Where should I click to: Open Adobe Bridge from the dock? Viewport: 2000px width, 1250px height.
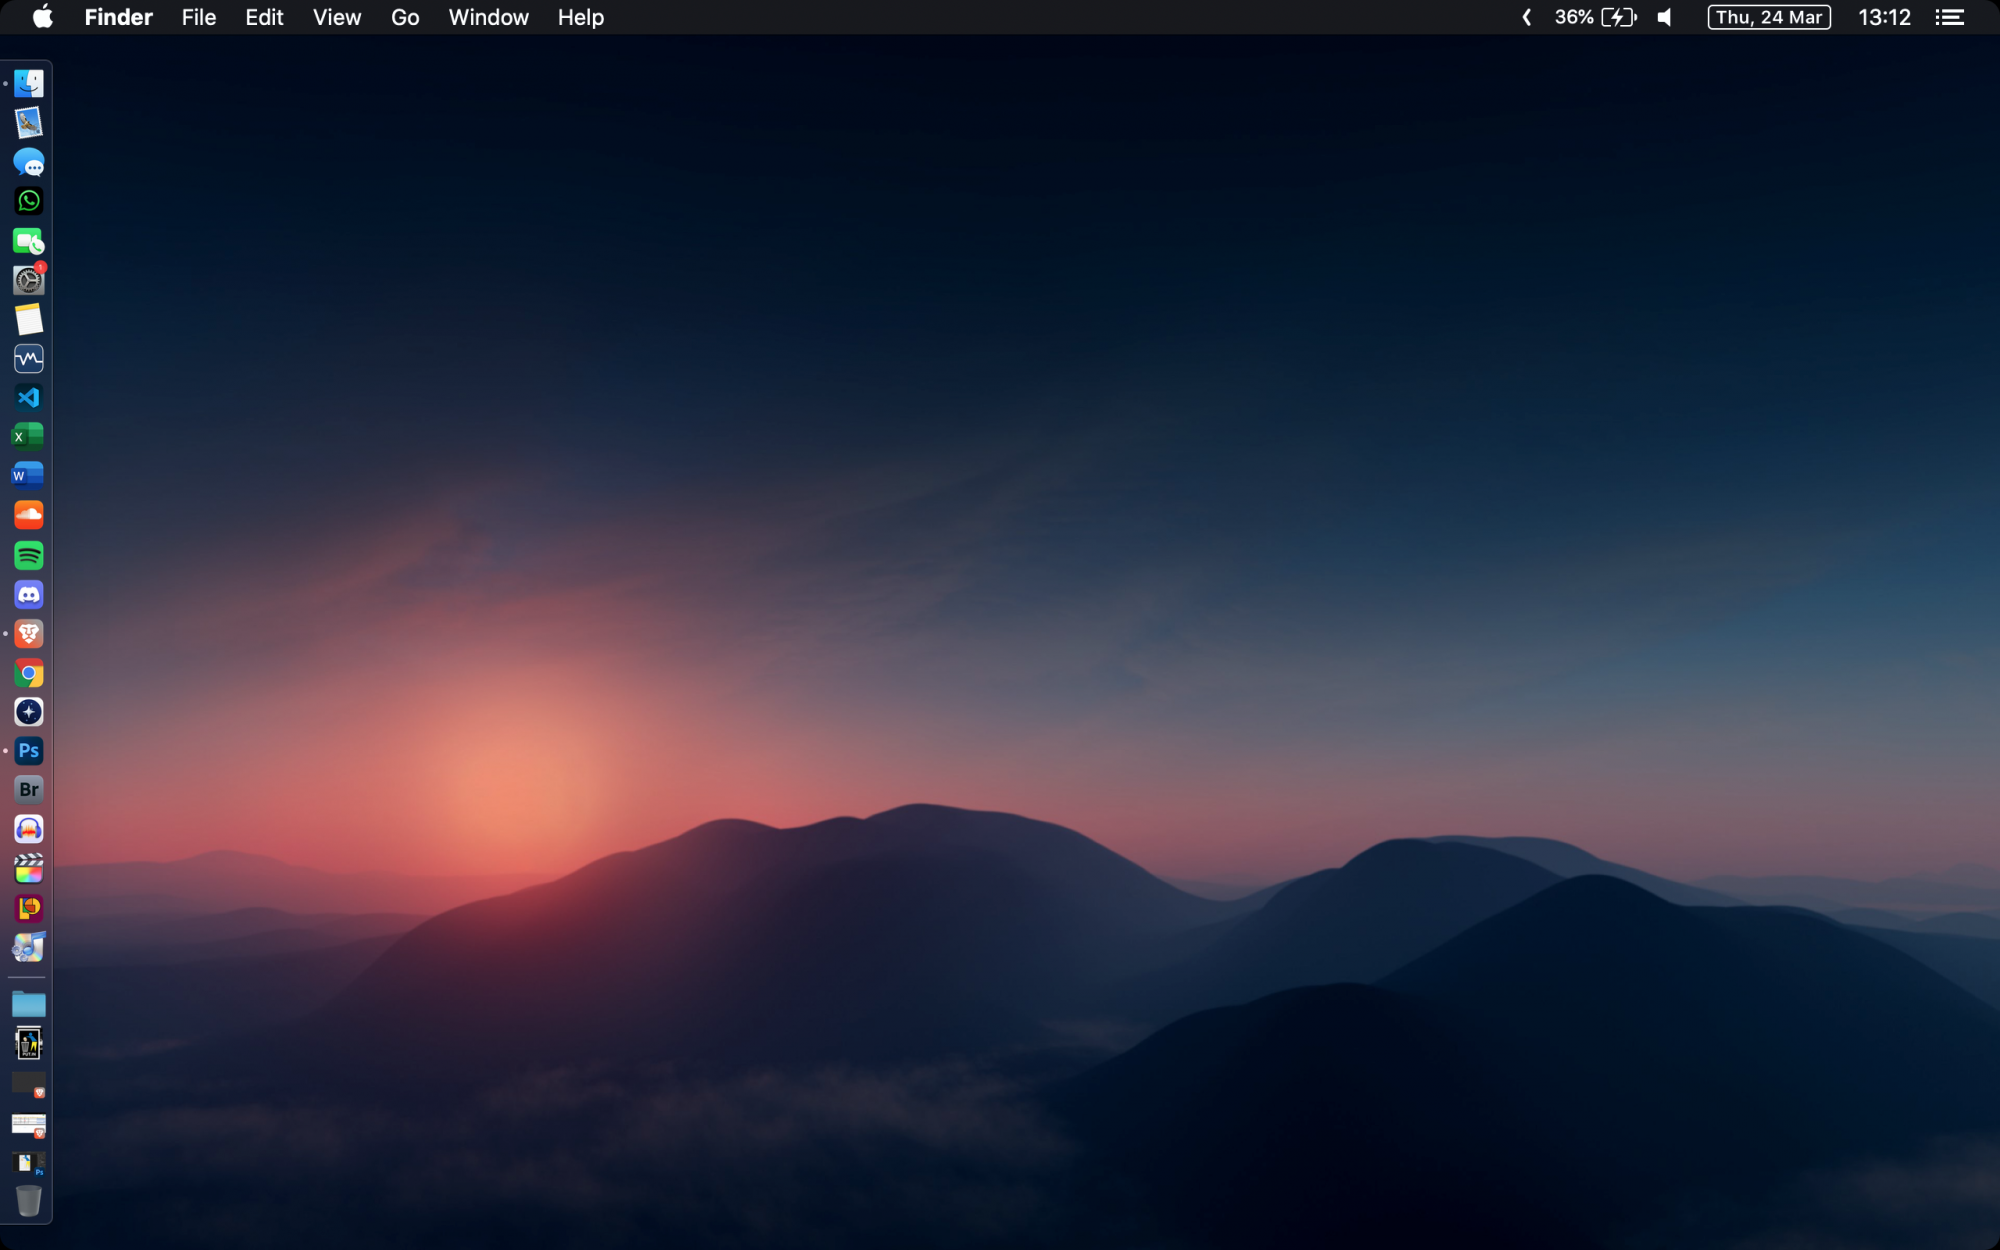click(x=29, y=790)
